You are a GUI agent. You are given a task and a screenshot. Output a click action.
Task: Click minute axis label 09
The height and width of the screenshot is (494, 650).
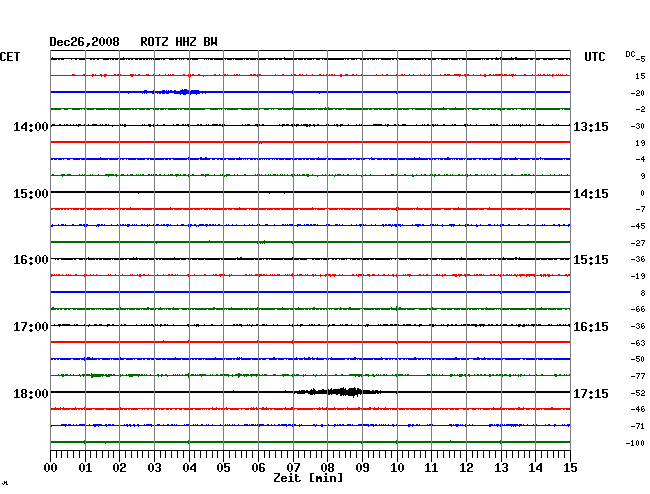362,468
